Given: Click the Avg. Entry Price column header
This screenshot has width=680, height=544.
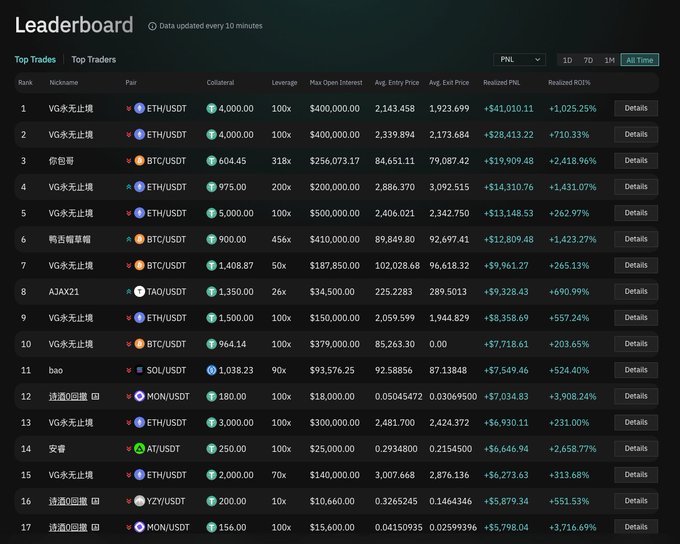Looking at the screenshot, I should point(397,82).
